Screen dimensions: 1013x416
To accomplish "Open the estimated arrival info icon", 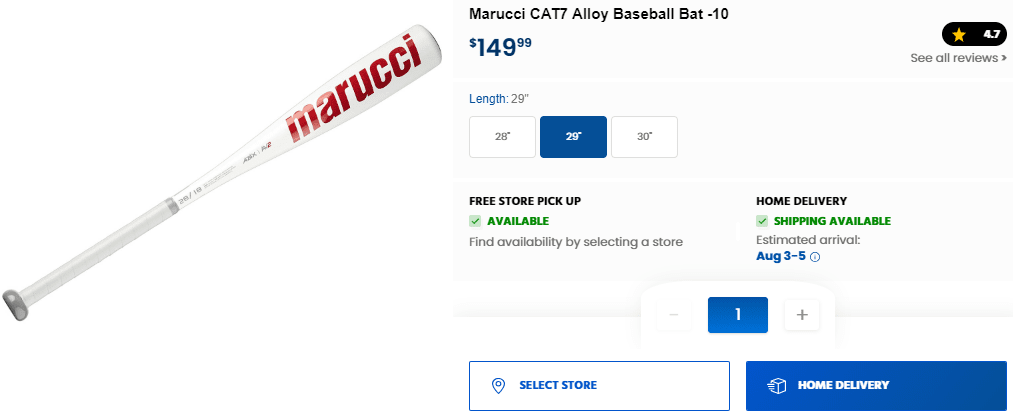I will [x=815, y=257].
